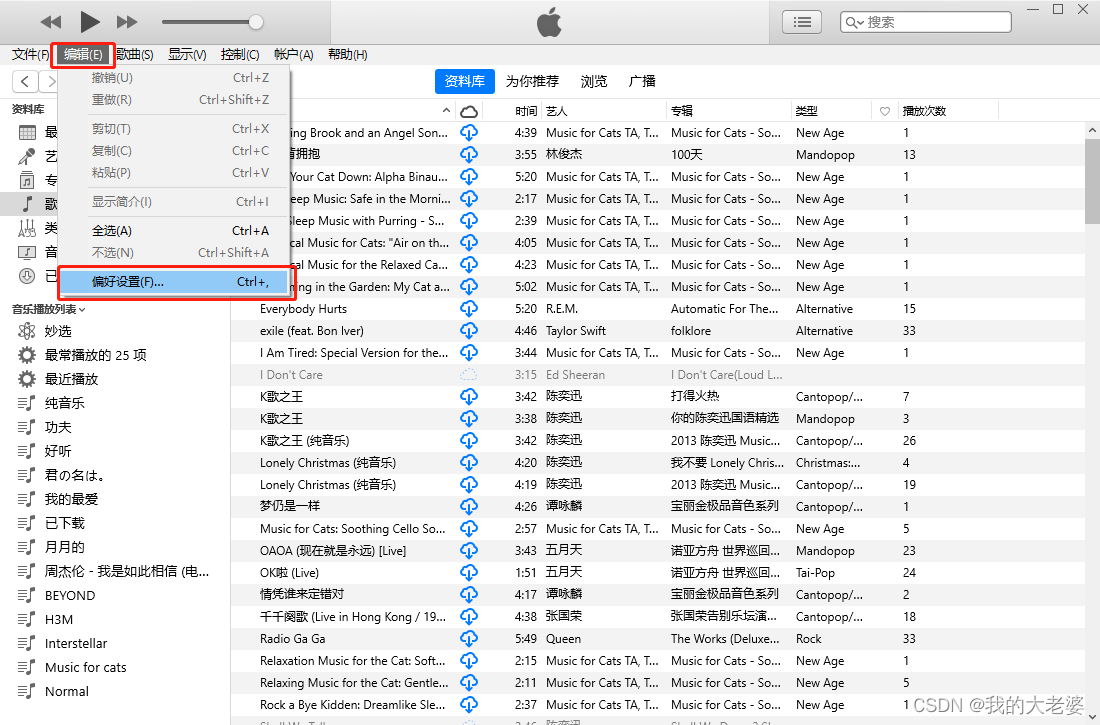
Task: Click the volume slider knob
Action: tap(256, 22)
